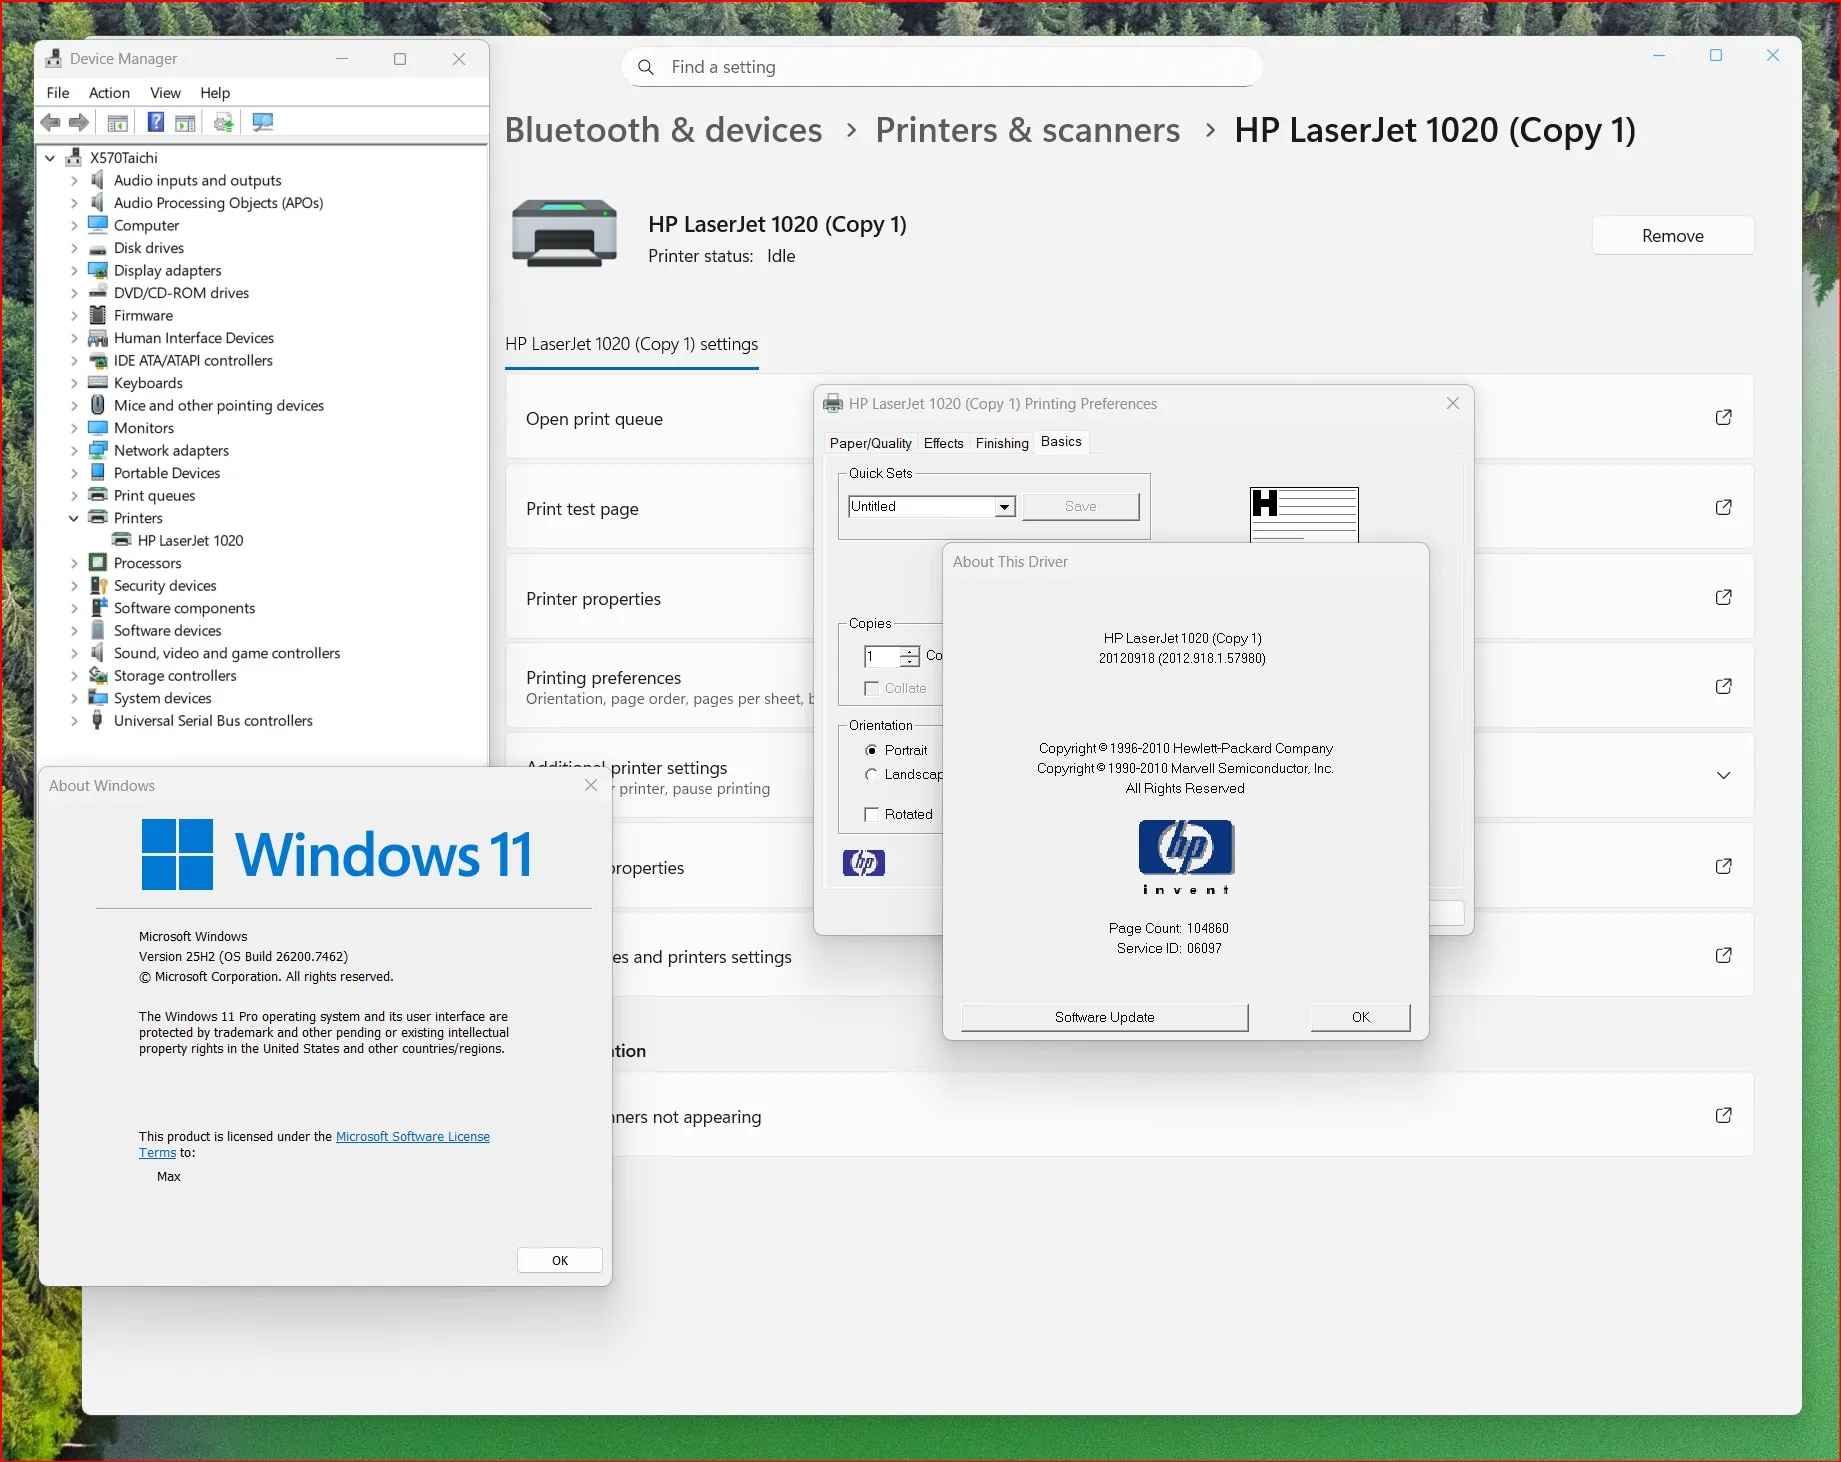Enable the Rotated checkbox
This screenshot has height=1462, width=1841.
pyautogui.click(x=871, y=814)
